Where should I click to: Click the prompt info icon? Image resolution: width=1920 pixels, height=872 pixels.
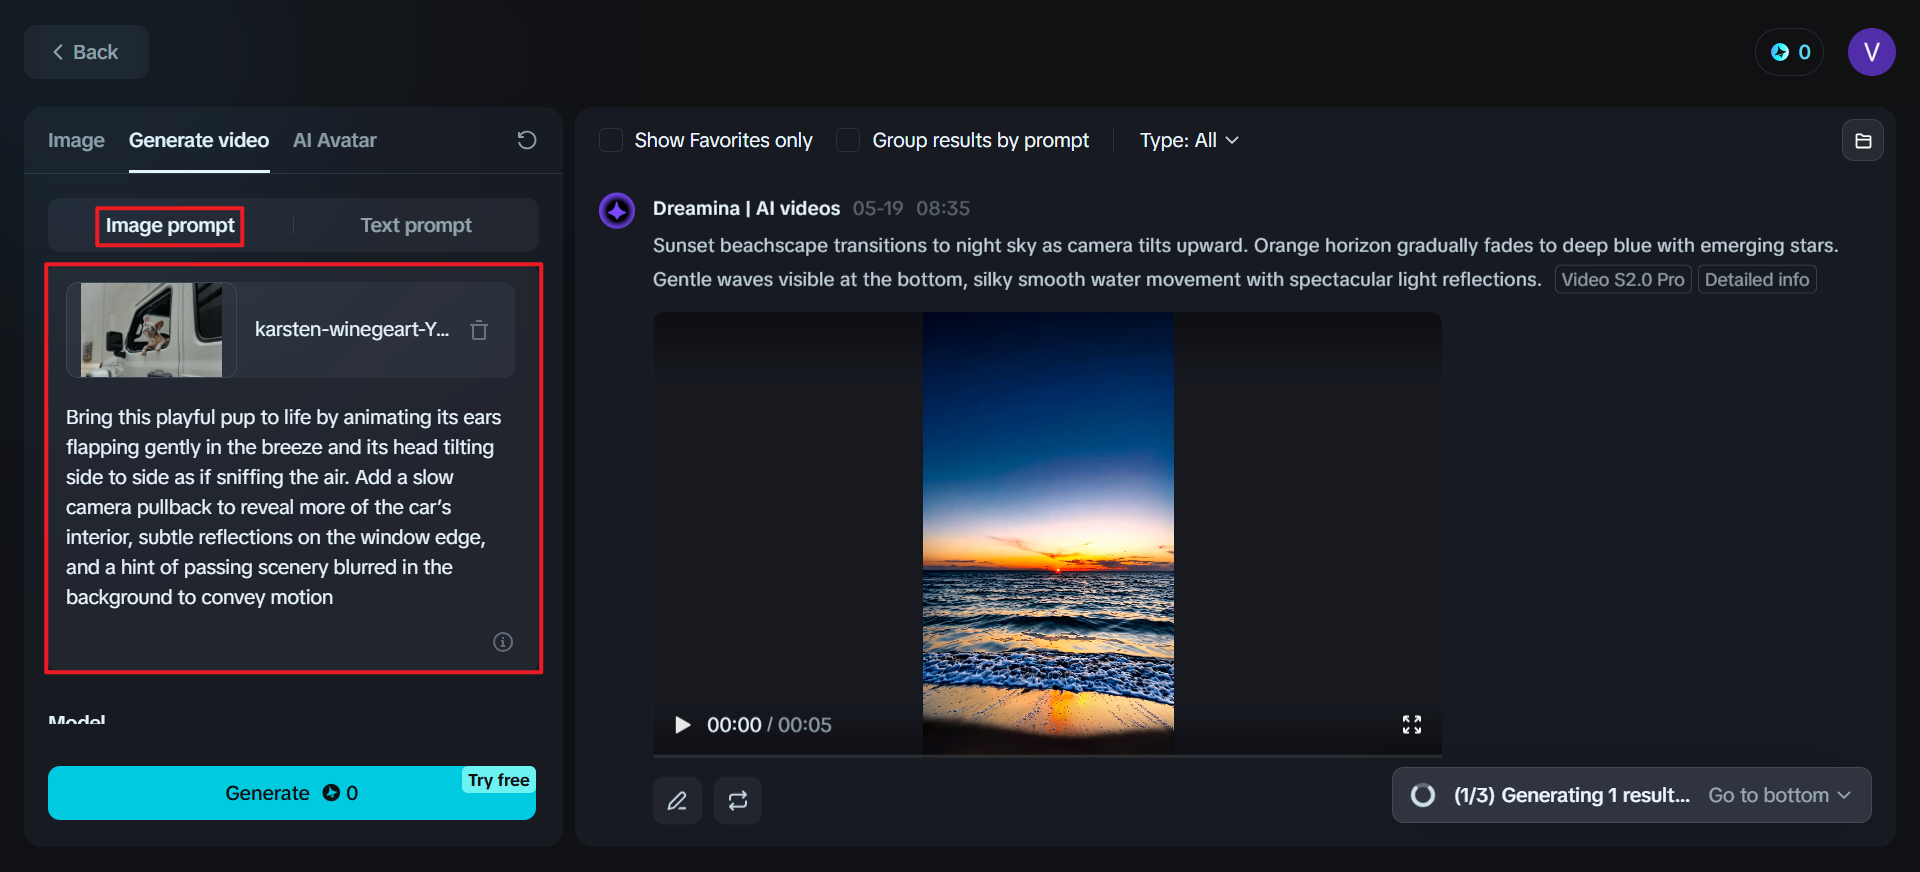pos(503,642)
